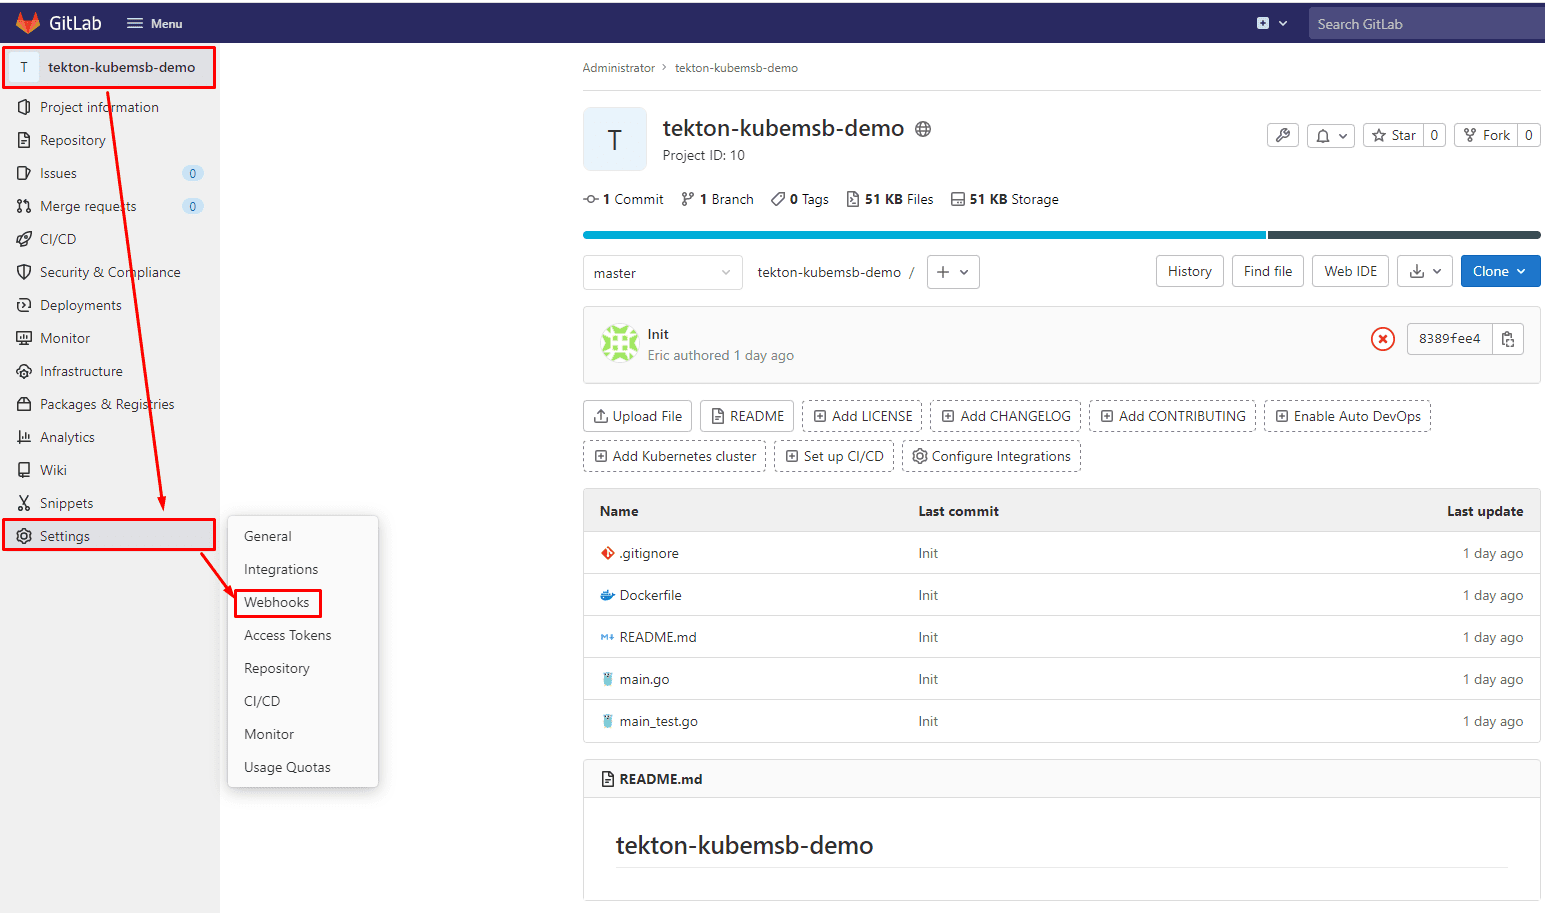The width and height of the screenshot is (1545, 913).
Task: Open the top Menu hamburger
Action: click(x=154, y=23)
